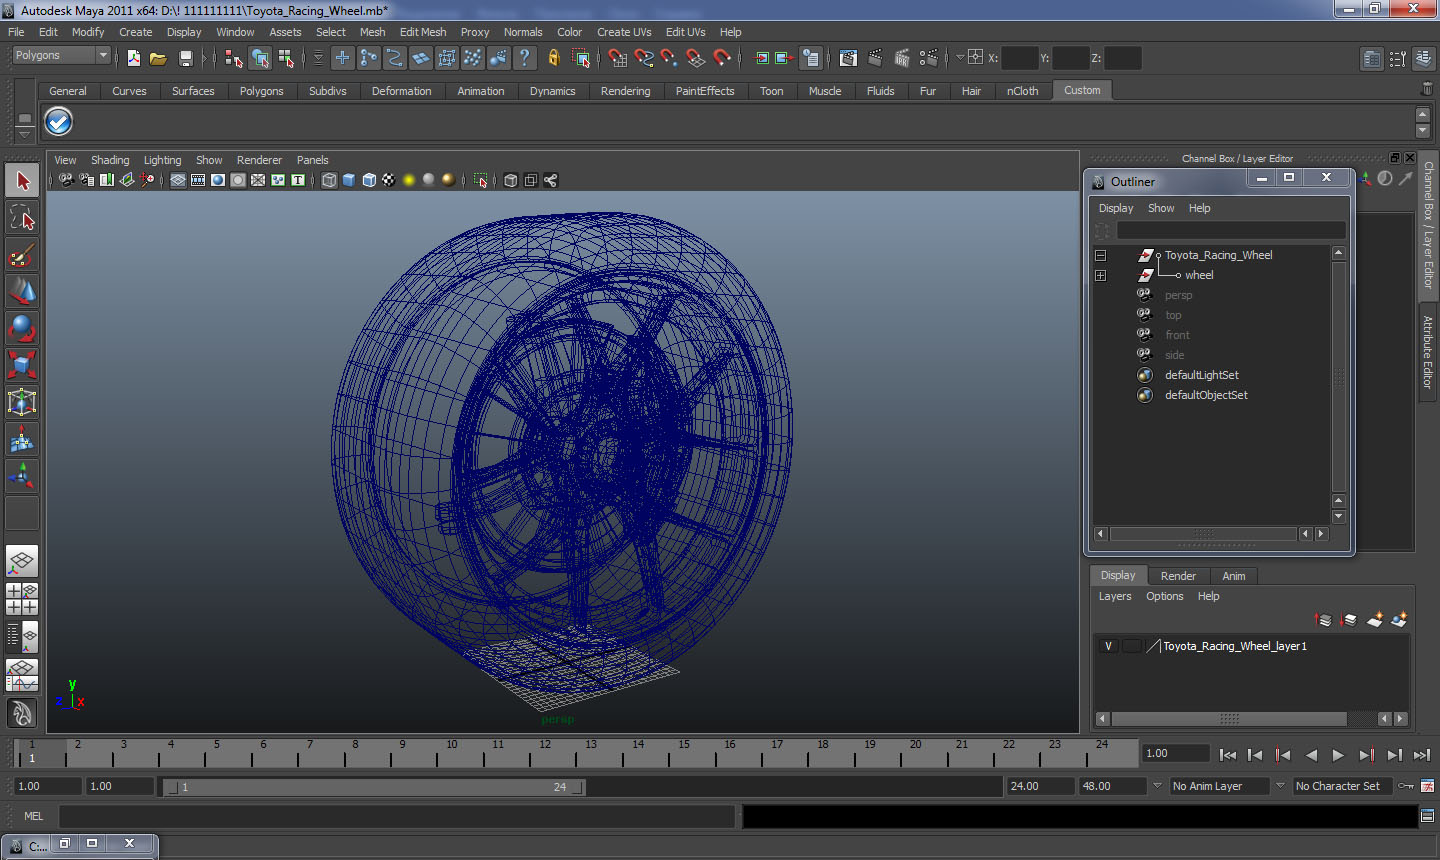1440x860 pixels.
Task: Switch to single perspective view layout
Action: (22, 561)
